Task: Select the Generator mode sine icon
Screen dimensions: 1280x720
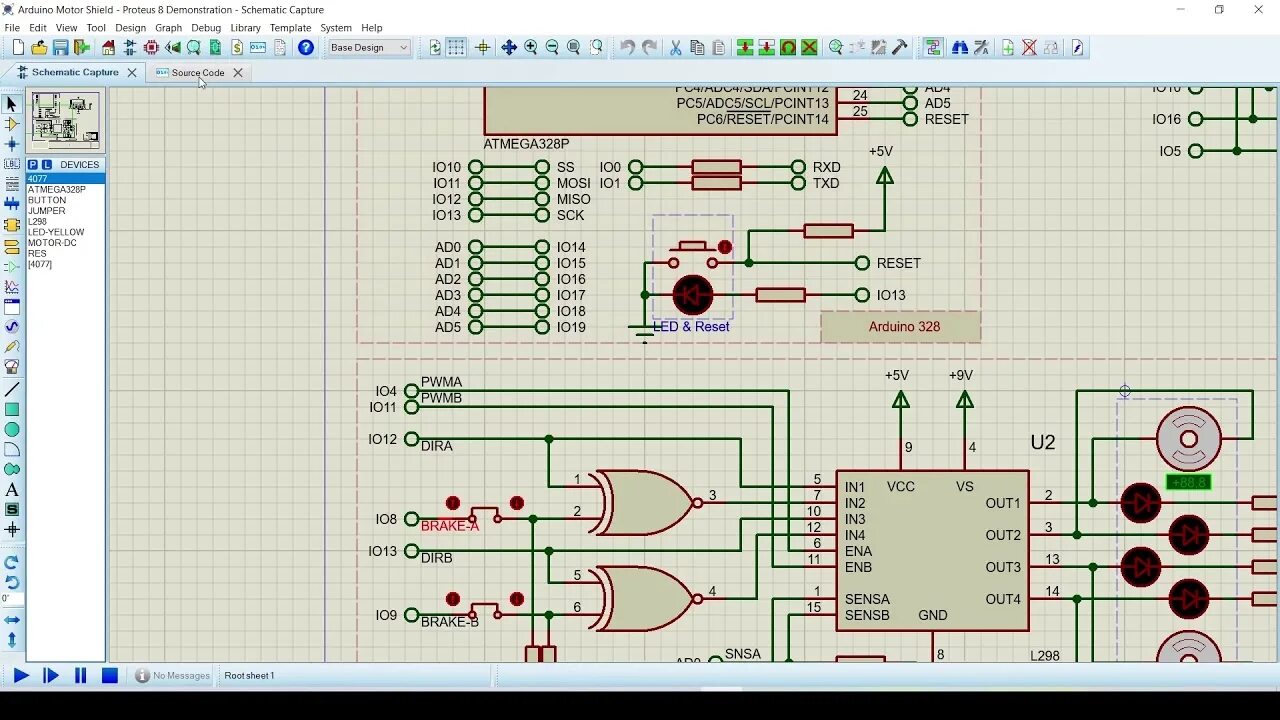Action: click(x=12, y=327)
